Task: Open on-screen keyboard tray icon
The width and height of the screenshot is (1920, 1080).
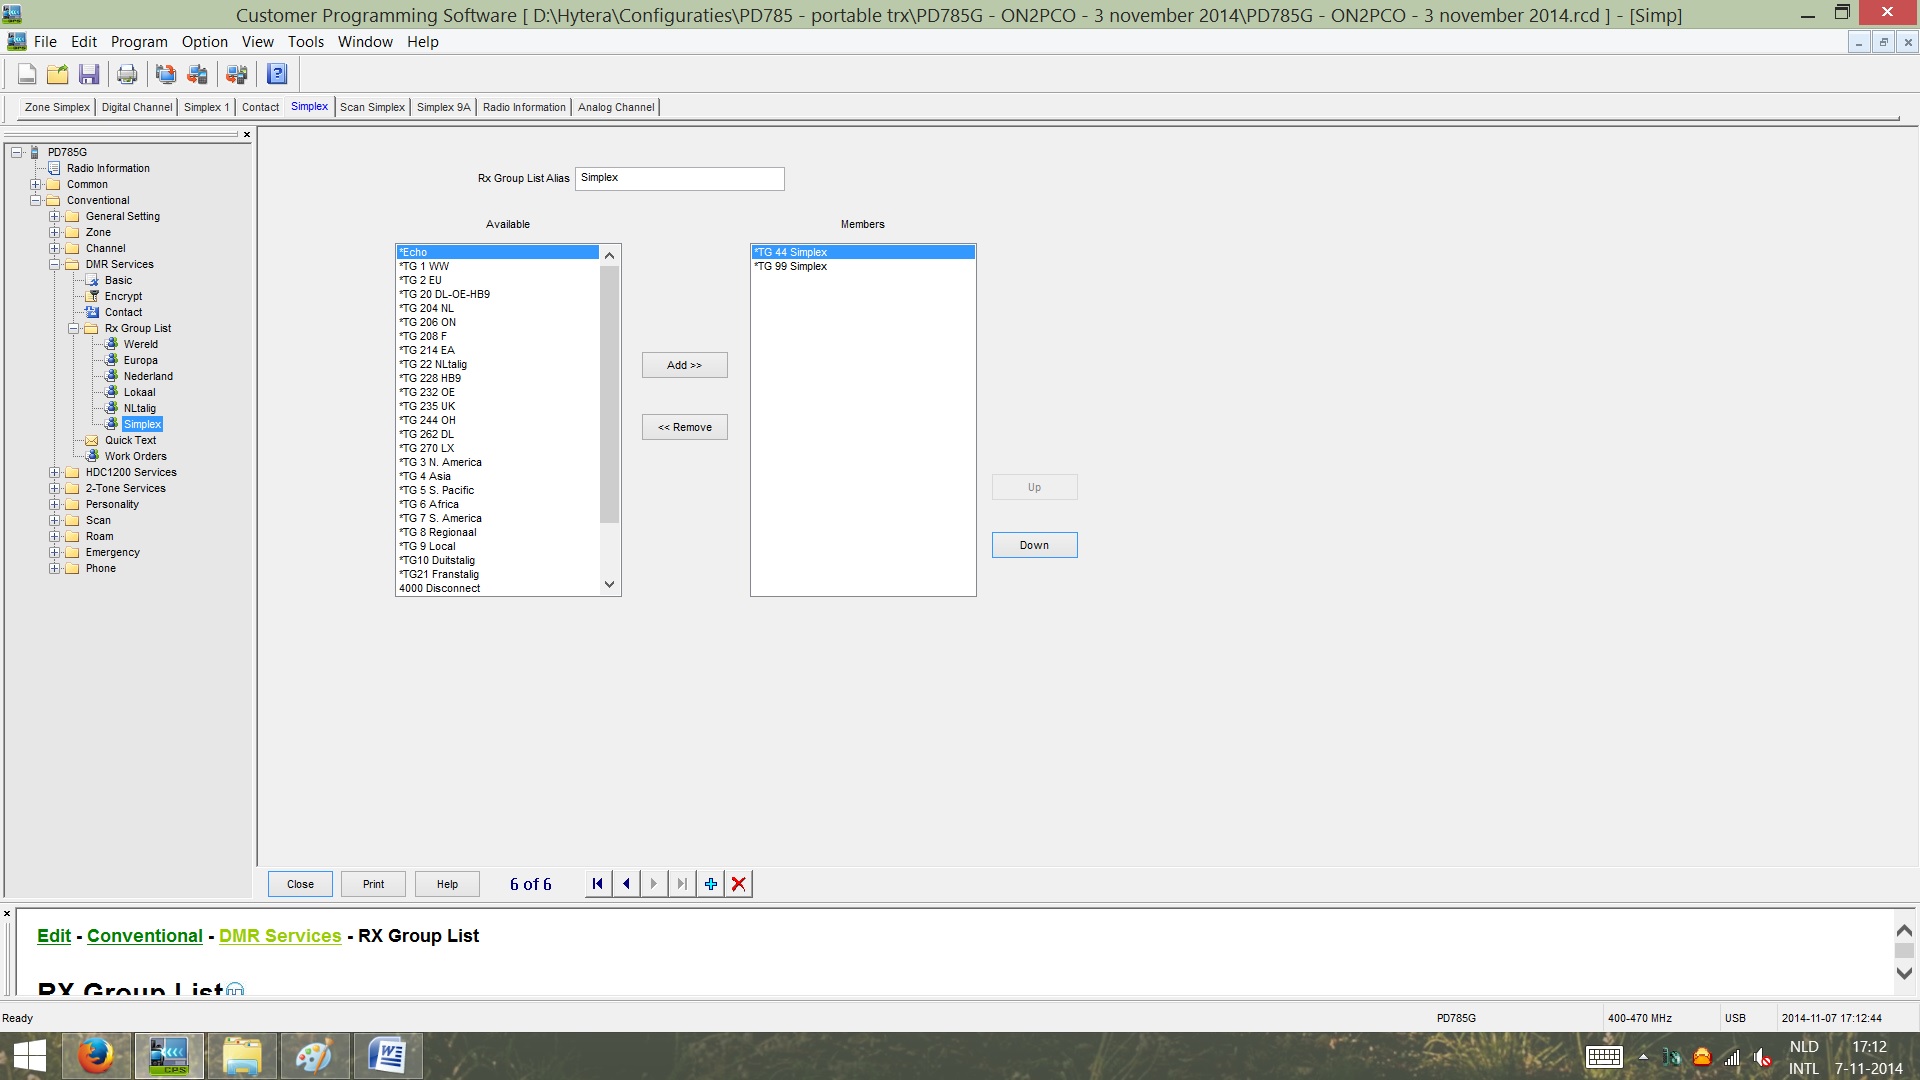Action: pyautogui.click(x=1604, y=1057)
